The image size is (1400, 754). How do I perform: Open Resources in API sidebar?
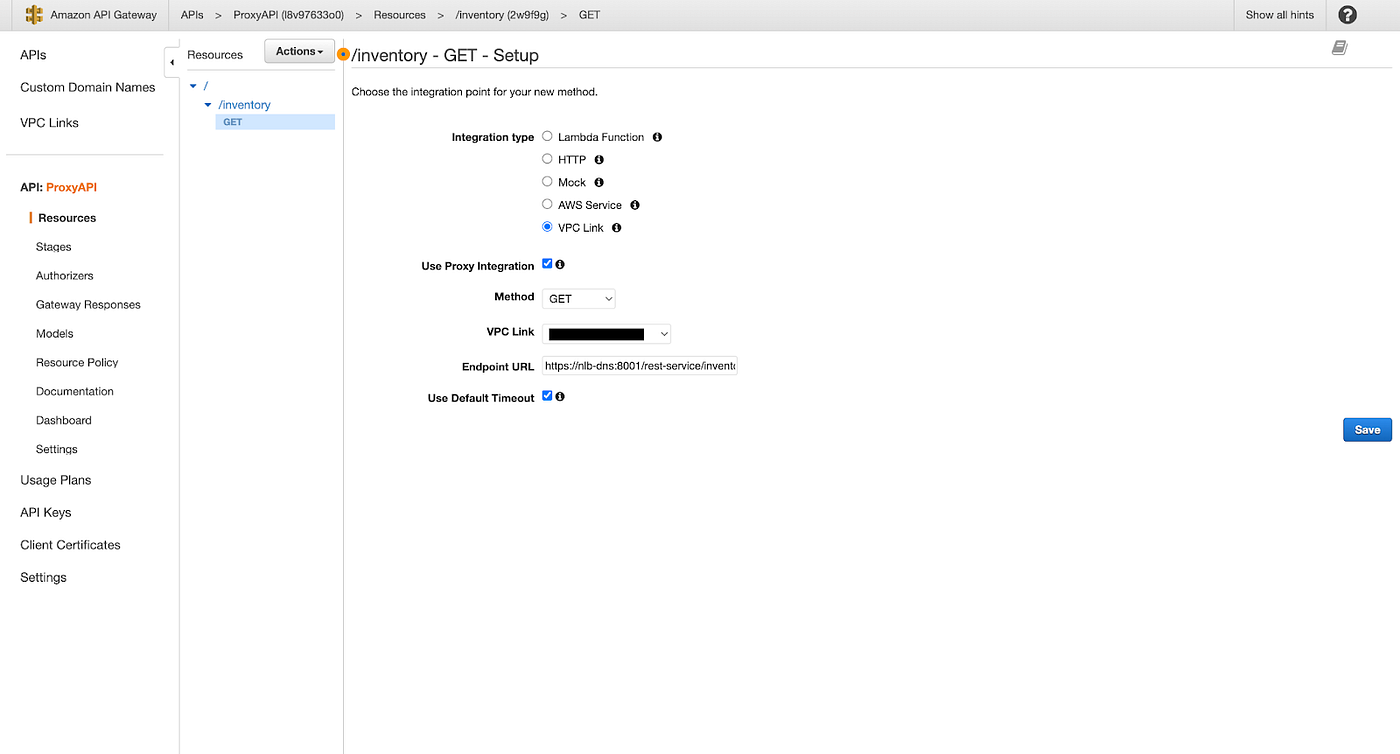[x=67, y=218]
